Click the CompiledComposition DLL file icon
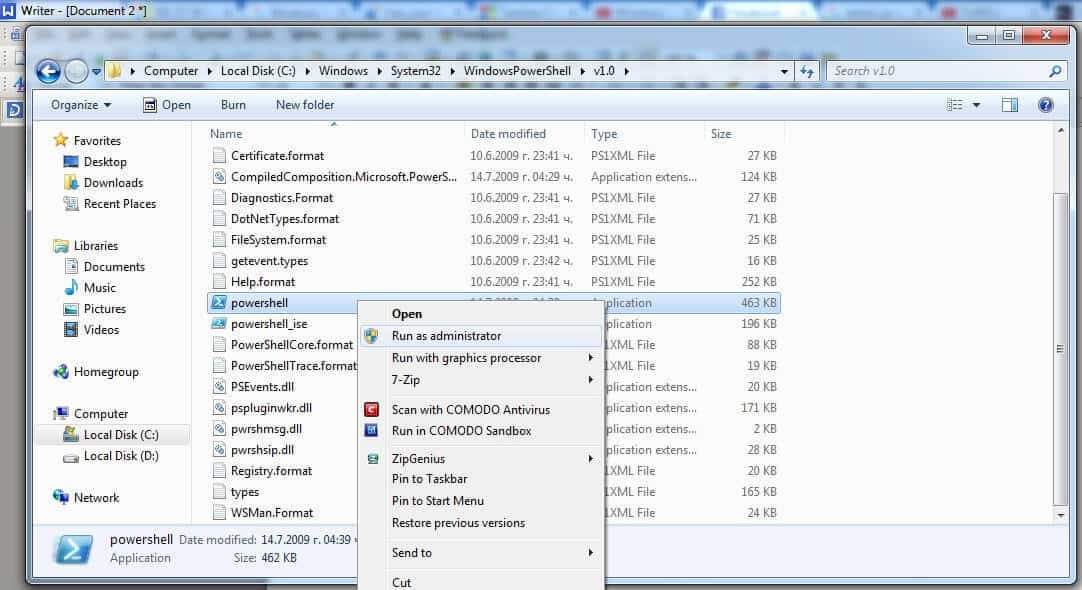 pos(219,177)
